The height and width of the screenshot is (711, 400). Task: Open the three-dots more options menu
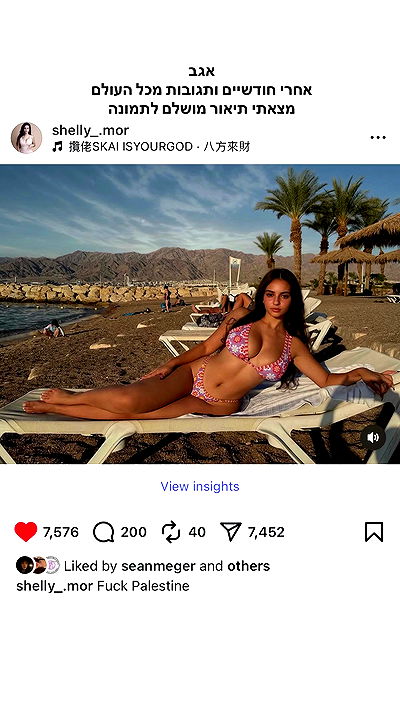tap(378, 137)
